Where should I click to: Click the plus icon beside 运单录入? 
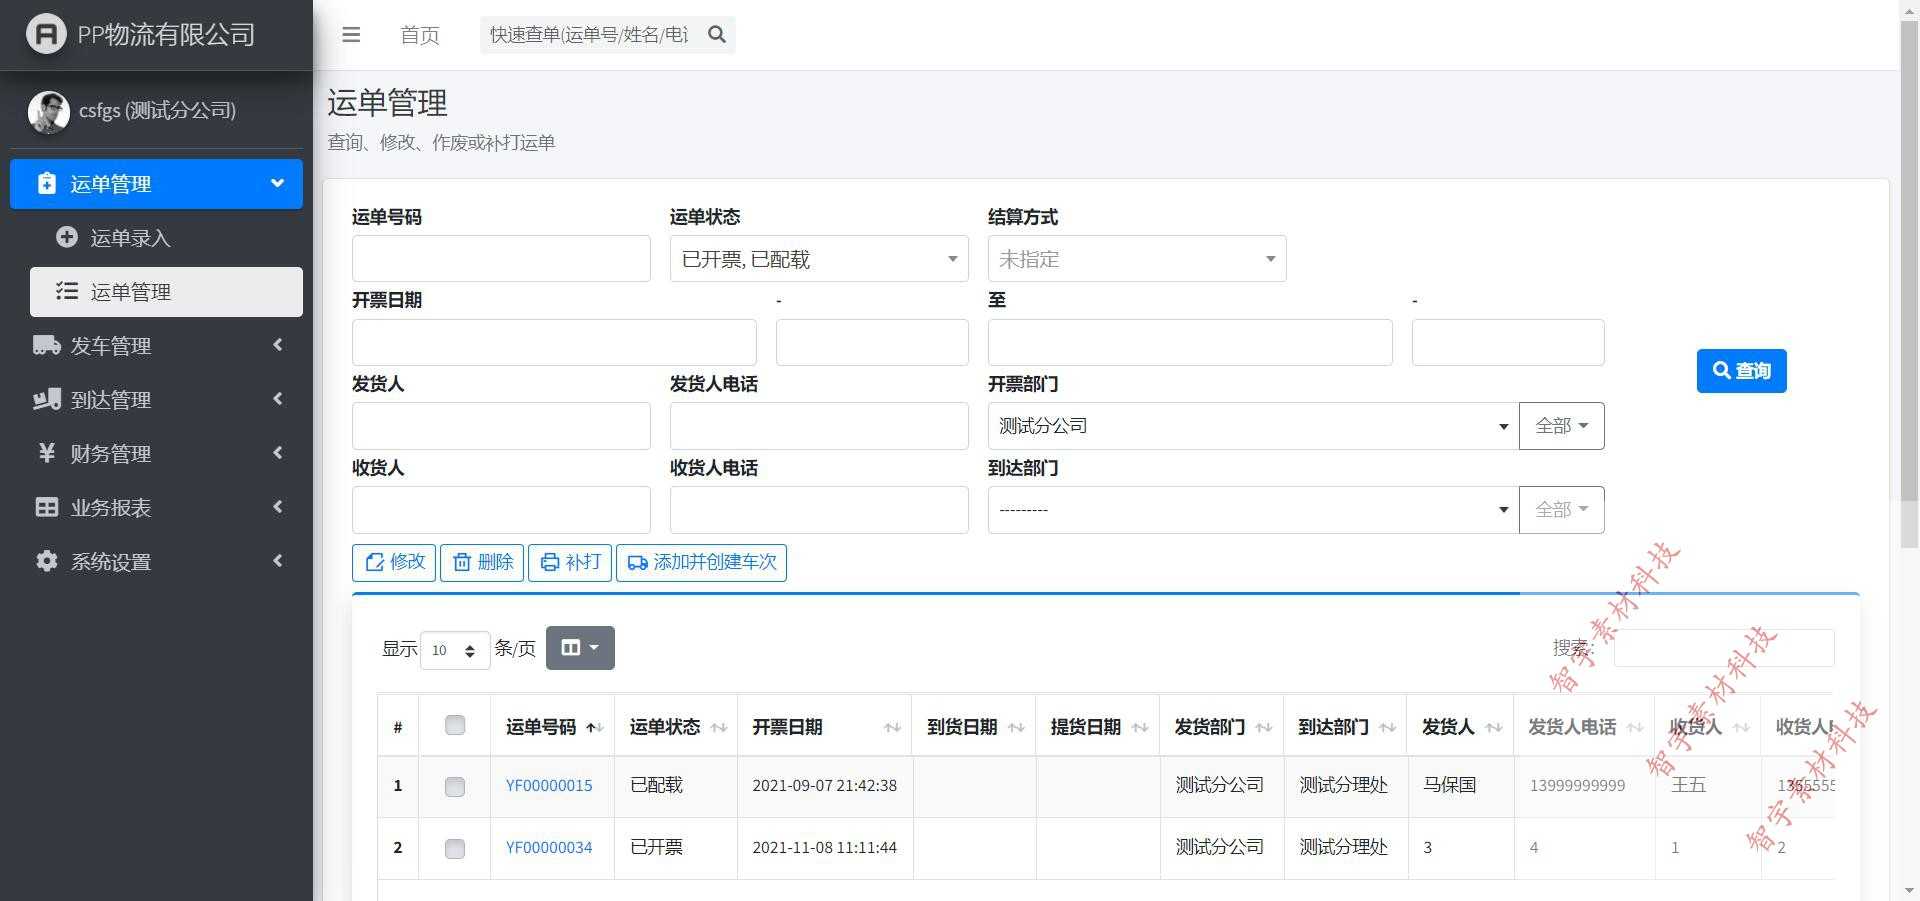pos(67,237)
